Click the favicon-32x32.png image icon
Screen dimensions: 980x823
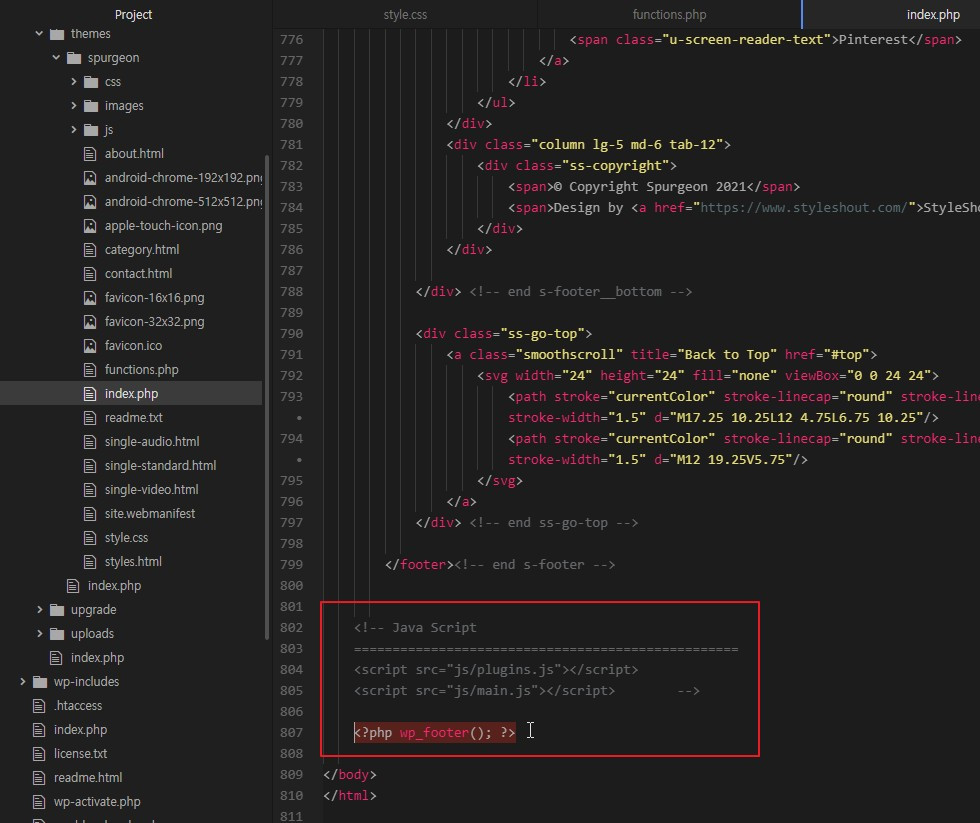click(x=90, y=322)
